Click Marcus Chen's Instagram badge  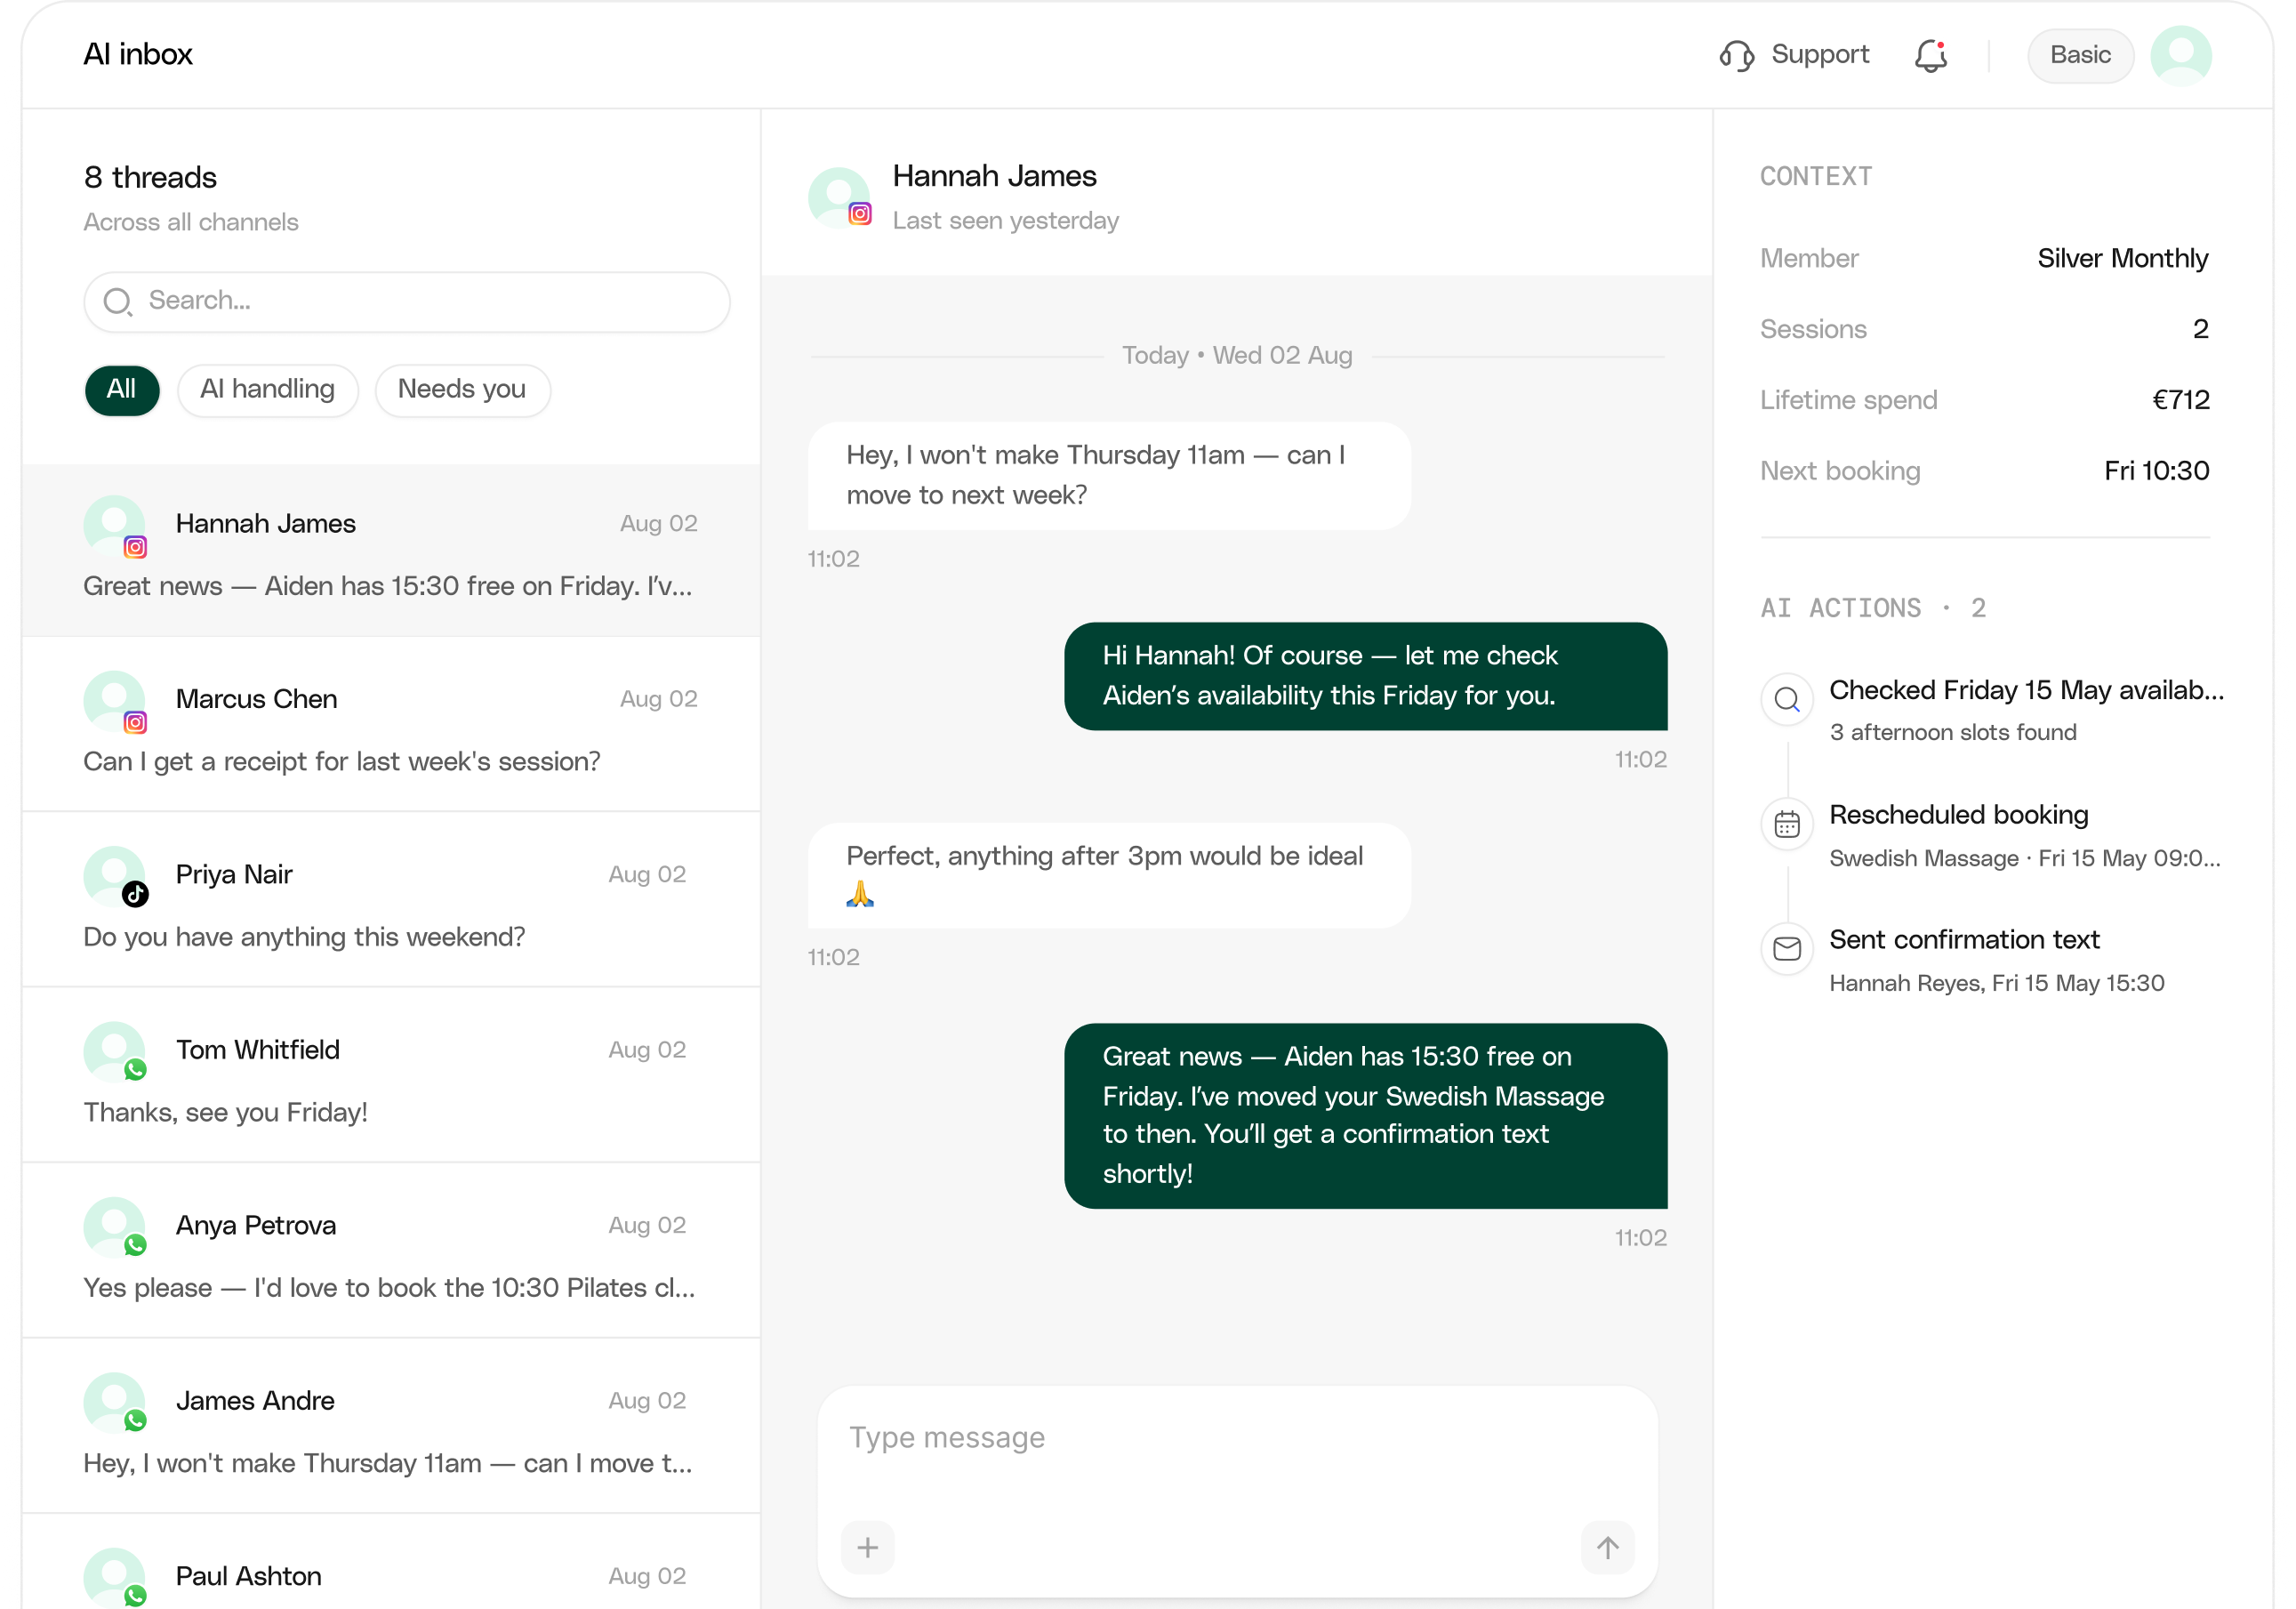135,722
